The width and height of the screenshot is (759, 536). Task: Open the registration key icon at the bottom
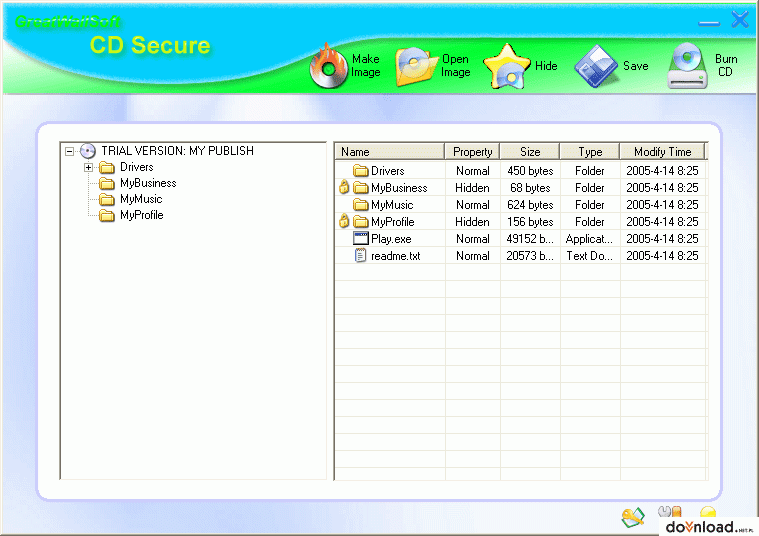point(633,518)
